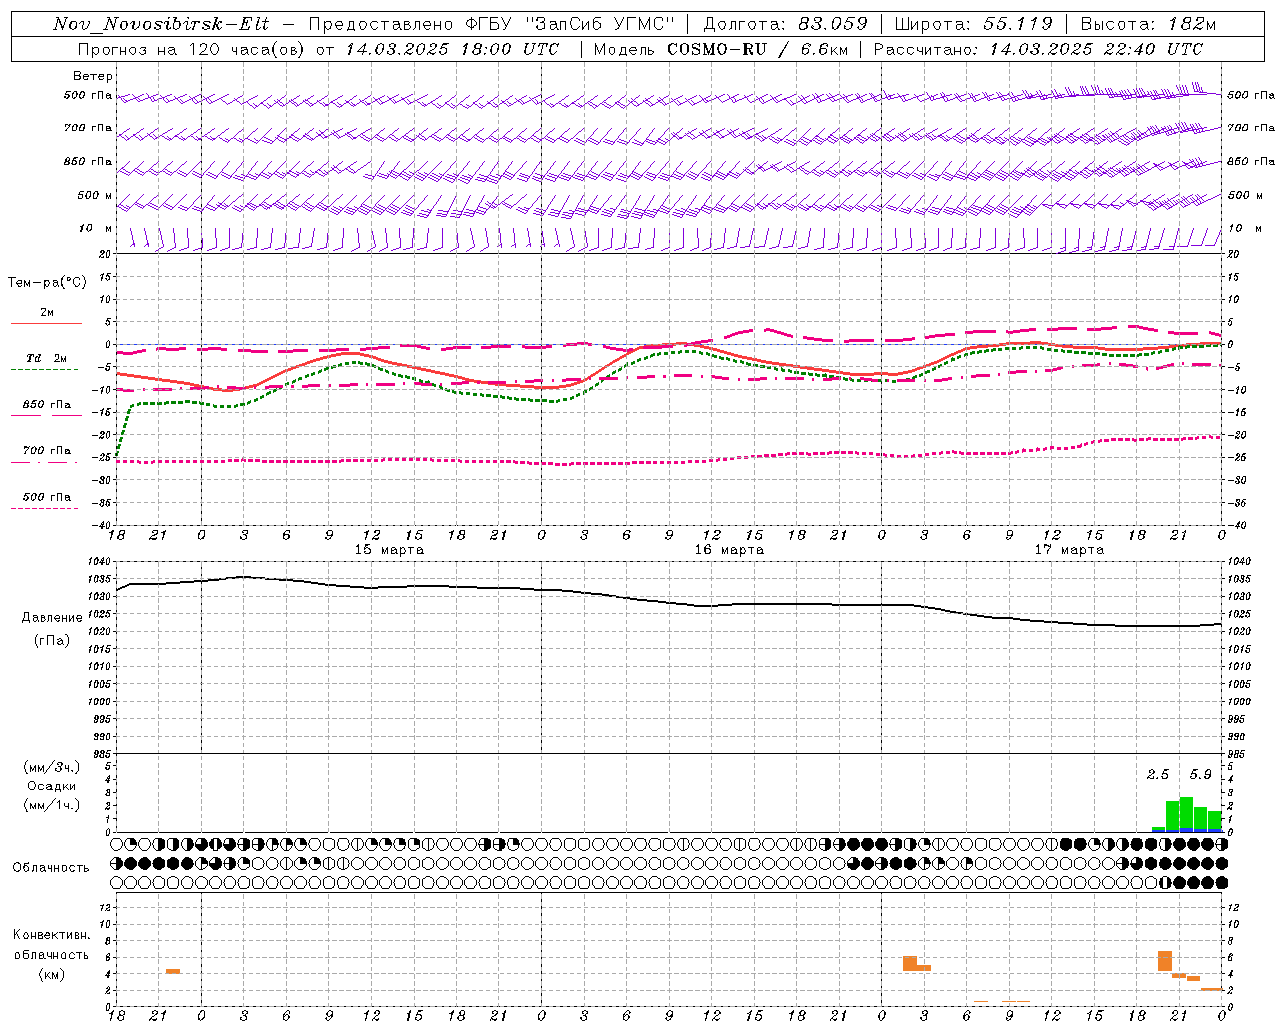Viewport: 1280px width, 1024px height.
Task: Click the 16 марта date label
Action: (729, 550)
